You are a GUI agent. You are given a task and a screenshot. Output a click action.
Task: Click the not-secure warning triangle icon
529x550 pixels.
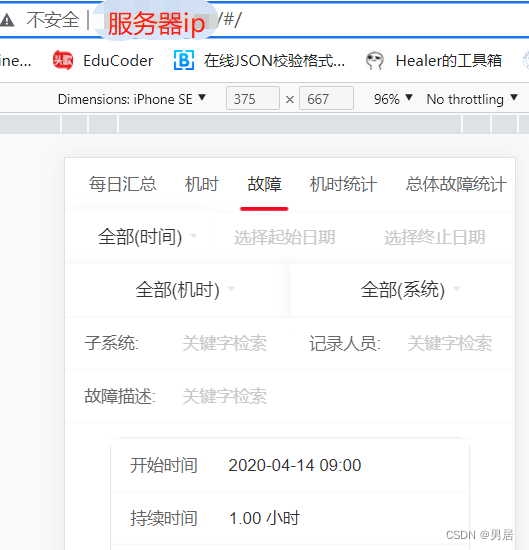pos(7,20)
